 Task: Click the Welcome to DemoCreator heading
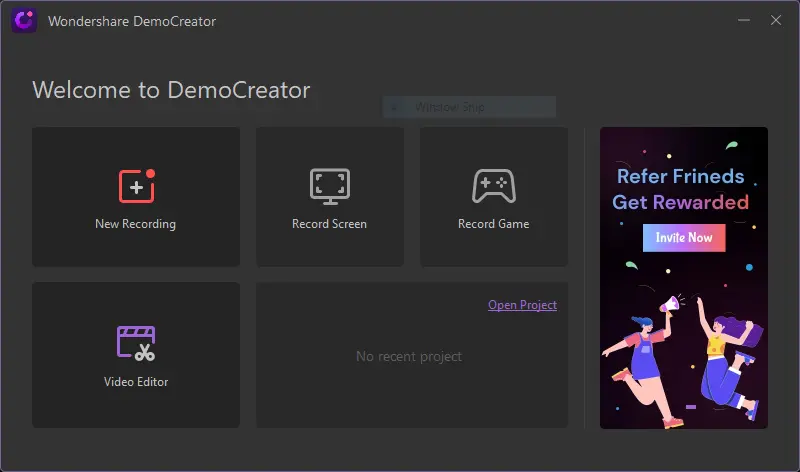pyautogui.click(x=171, y=90)
